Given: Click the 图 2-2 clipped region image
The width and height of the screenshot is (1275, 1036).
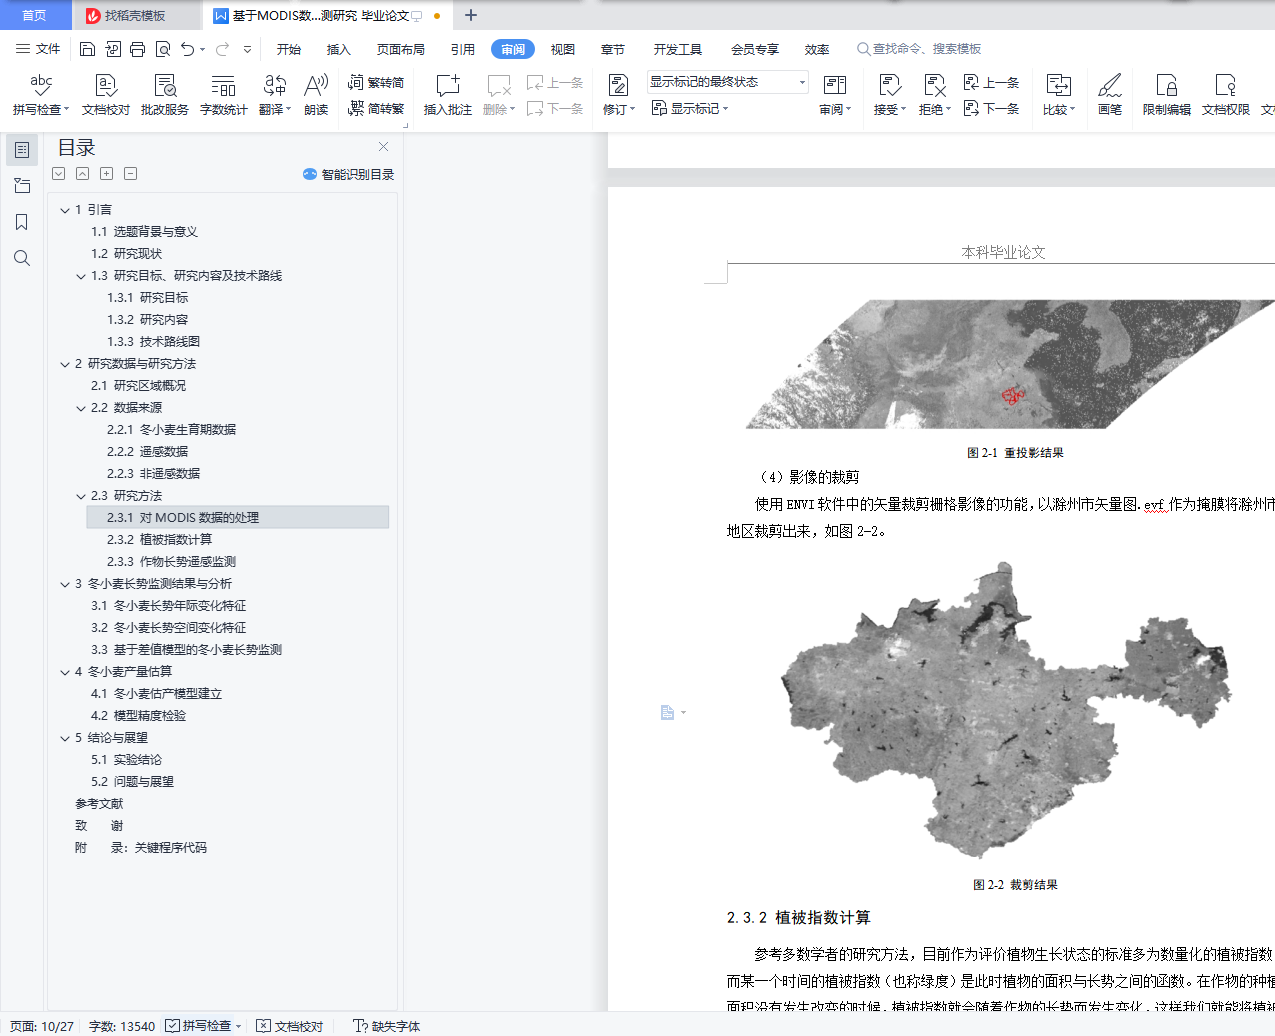Looking at the screenshot, I should tap(1005, 710).
